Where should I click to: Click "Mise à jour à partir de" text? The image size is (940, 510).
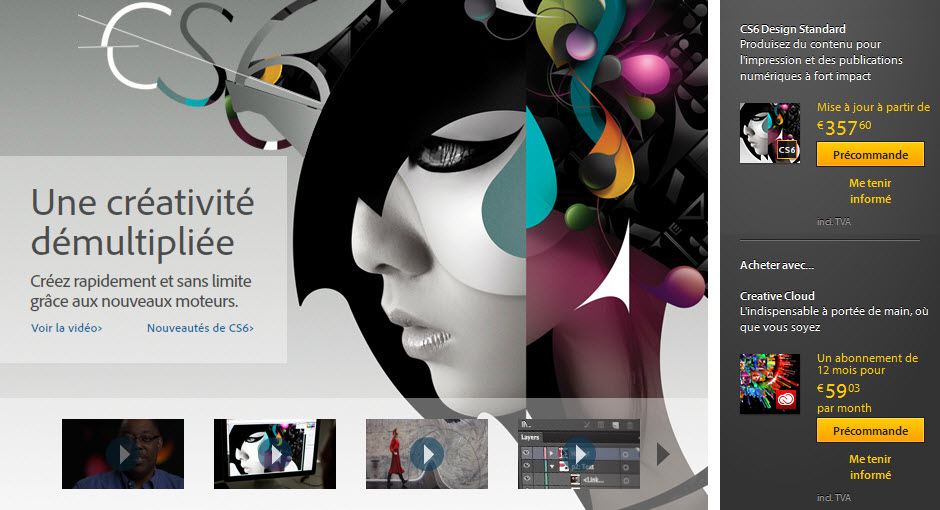[x=873, y=107]
